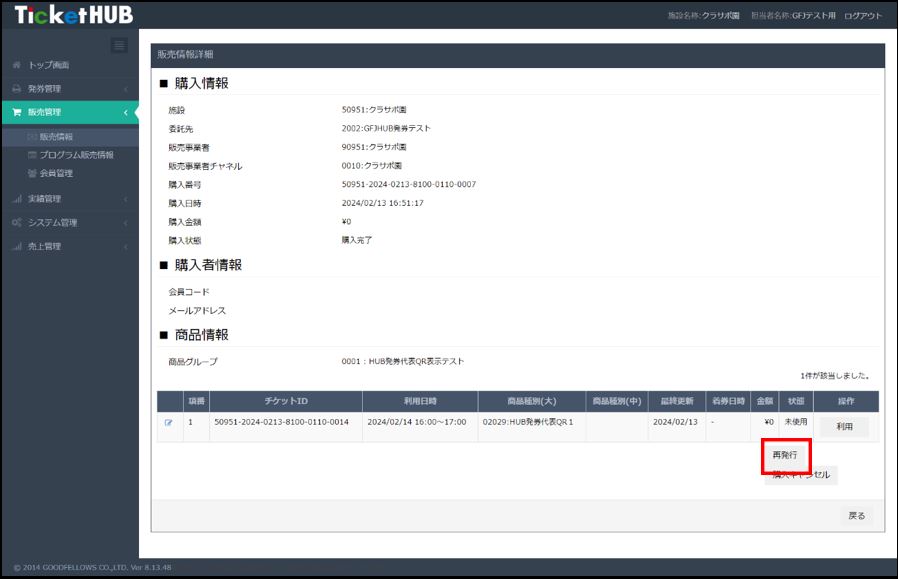This screenshot has width=898, height=579.
Task: Click the edit pencil icon in the ticket row
Action: [167, 423]
